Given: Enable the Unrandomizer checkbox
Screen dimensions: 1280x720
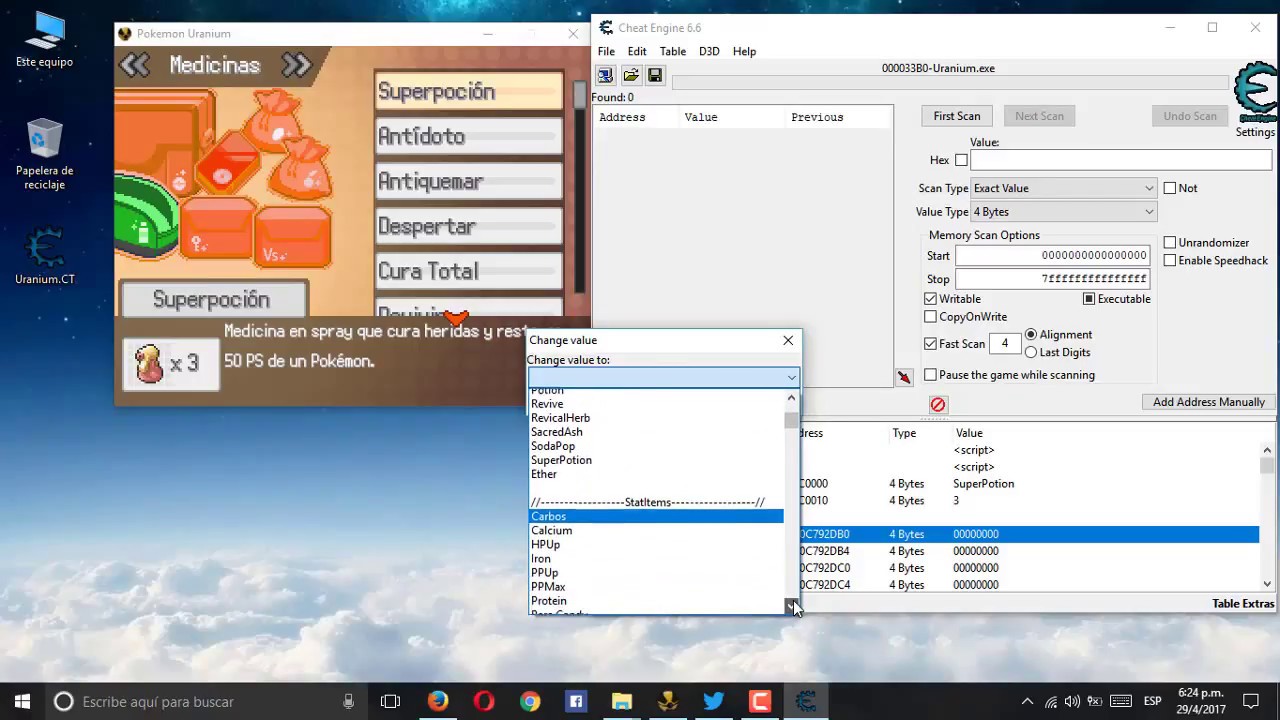Looking at the screenshot, I should pyautogui.click(x=1170, y=243).
